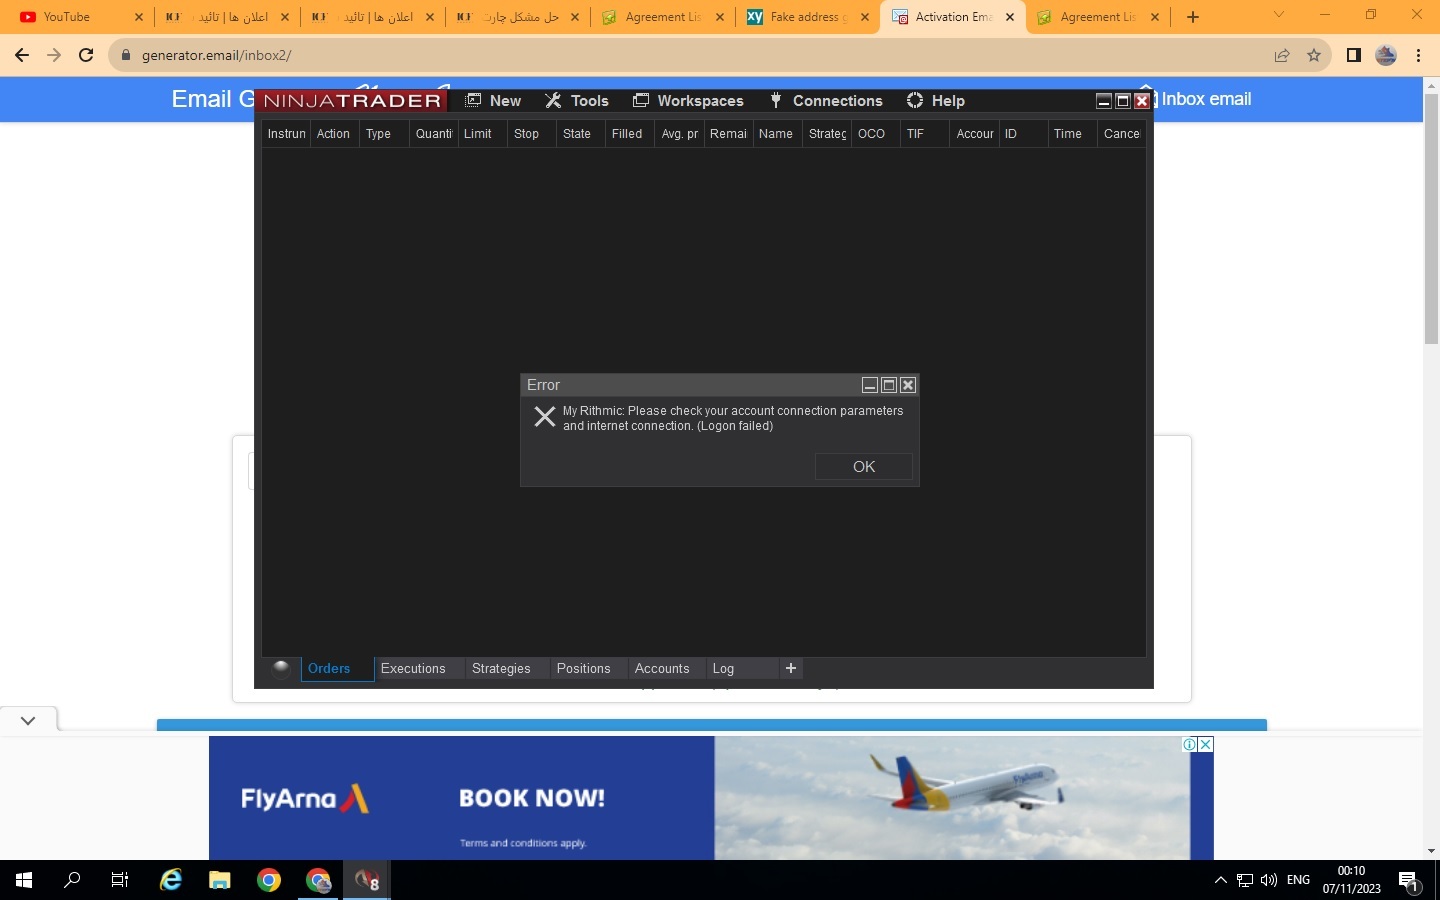1440x900 pixels.
Task: Close the FlyArna advertisement
Action: [x=1206, y=744]
